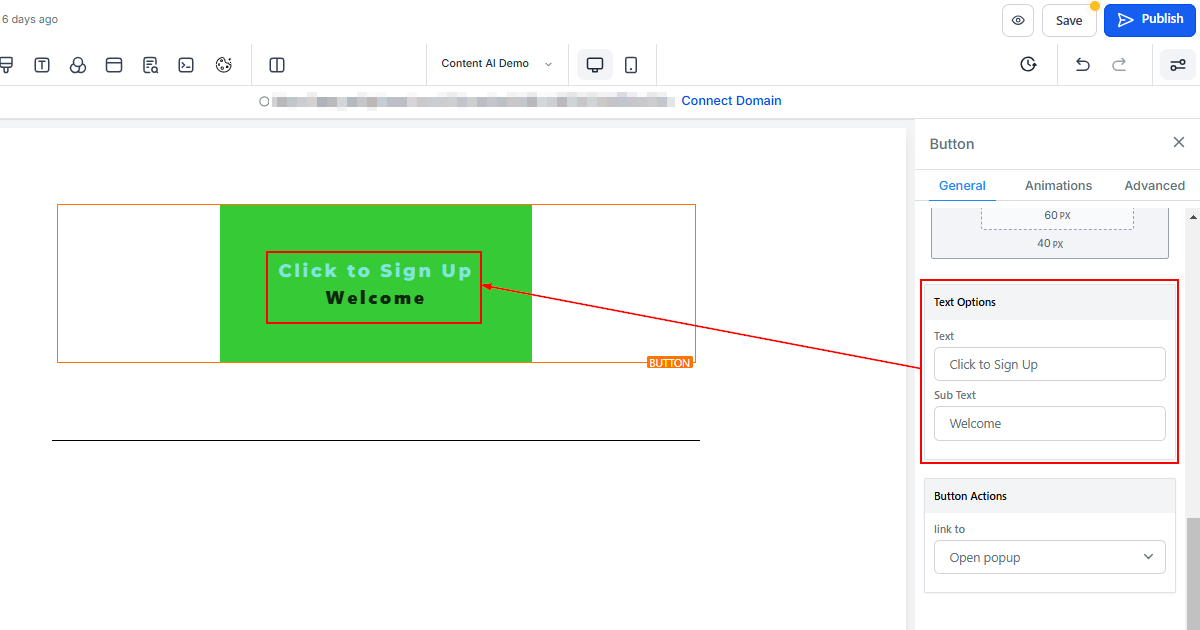Toggle the split layout panel icon
This screenshot has width=1200, height=630.
pos(277,65)
